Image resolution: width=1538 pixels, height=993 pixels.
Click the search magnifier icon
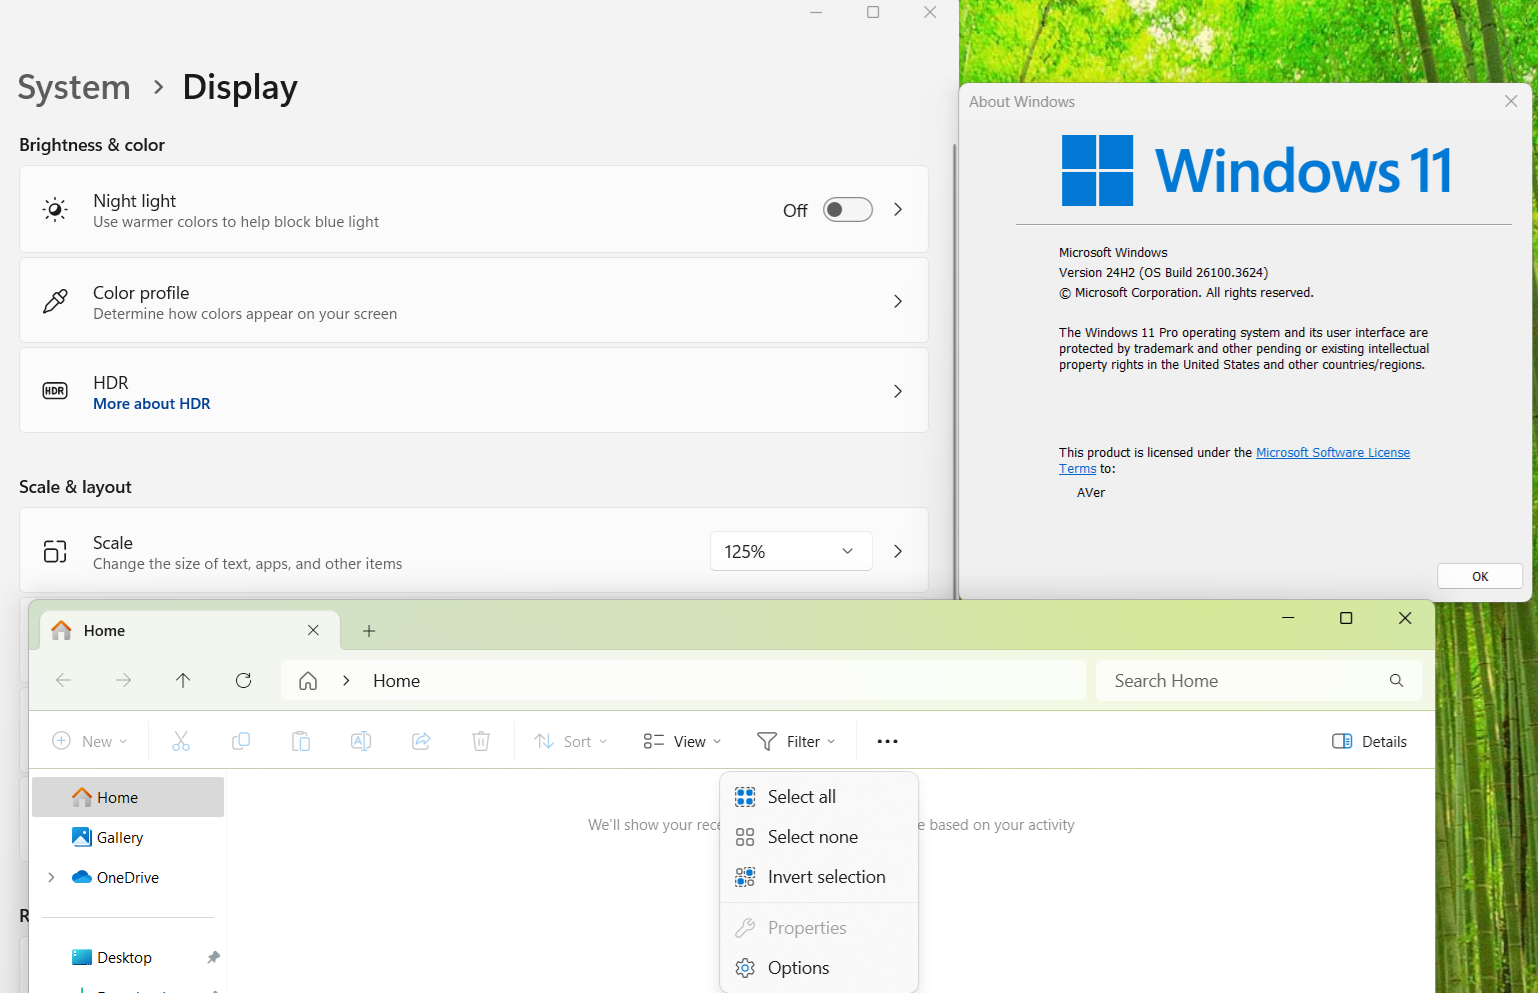point(1396,681)
